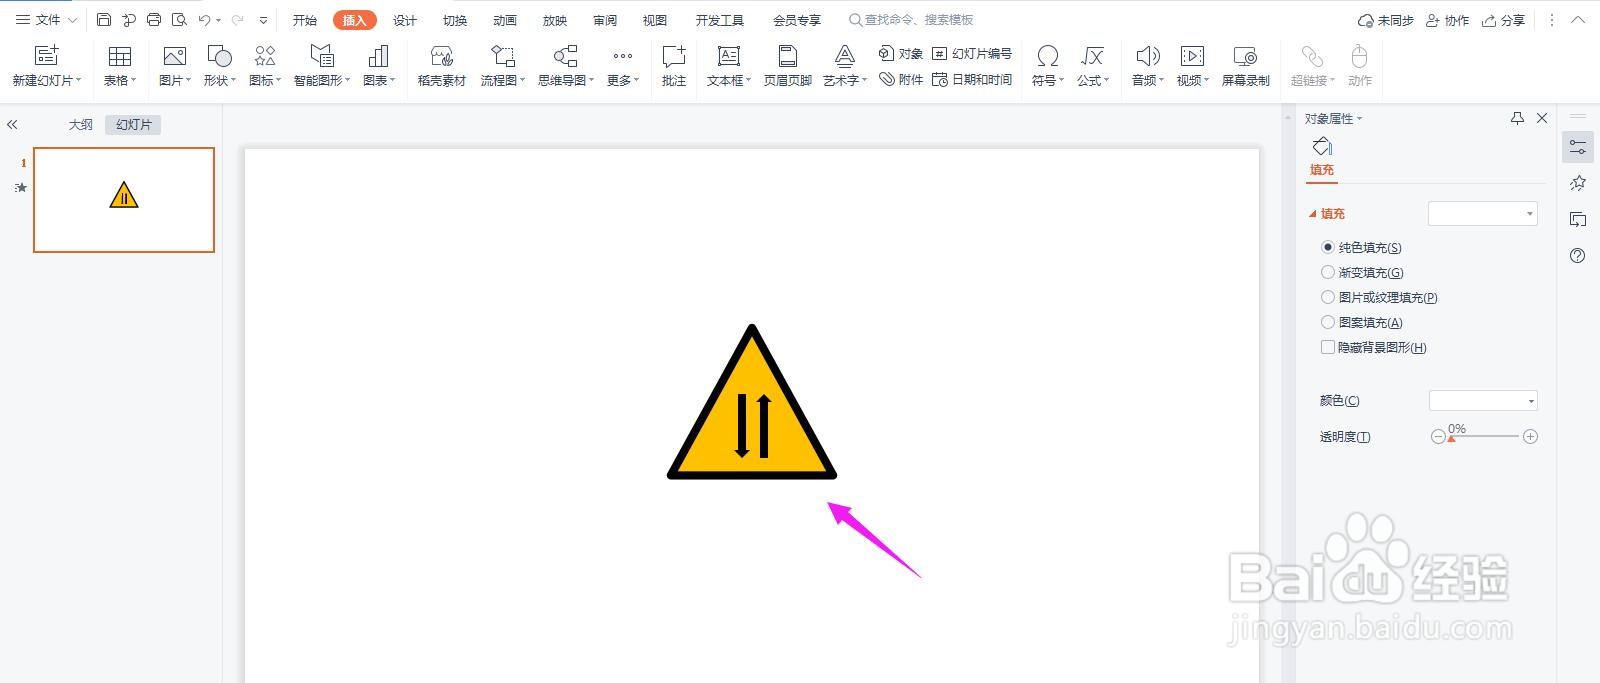Image resolution: width=1600 pixels, height=683 pixels.
Task: Collapse the slide panel with double chevron
Action: click(x=12, y=125)
